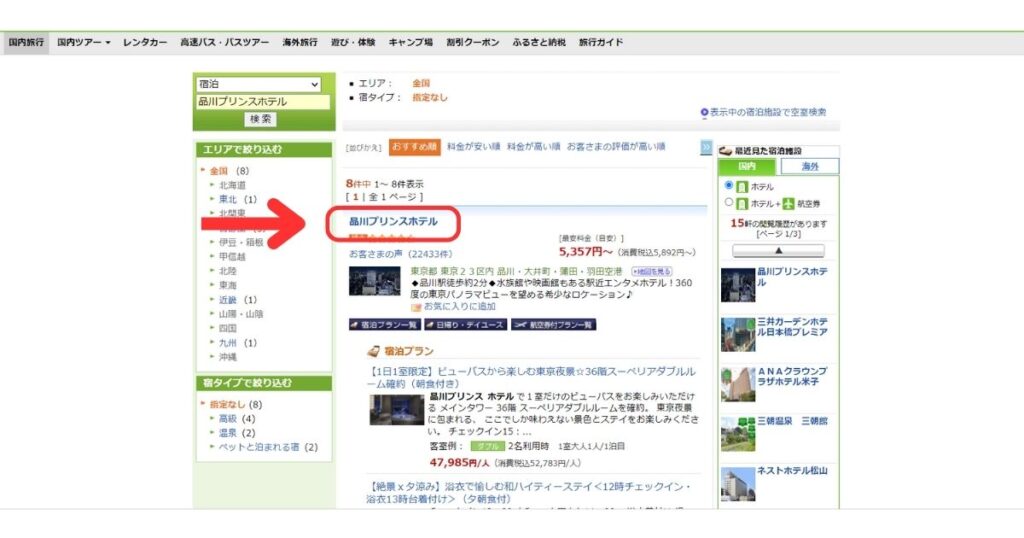
Task: Filter by area 四国
Action: (228, 328)
